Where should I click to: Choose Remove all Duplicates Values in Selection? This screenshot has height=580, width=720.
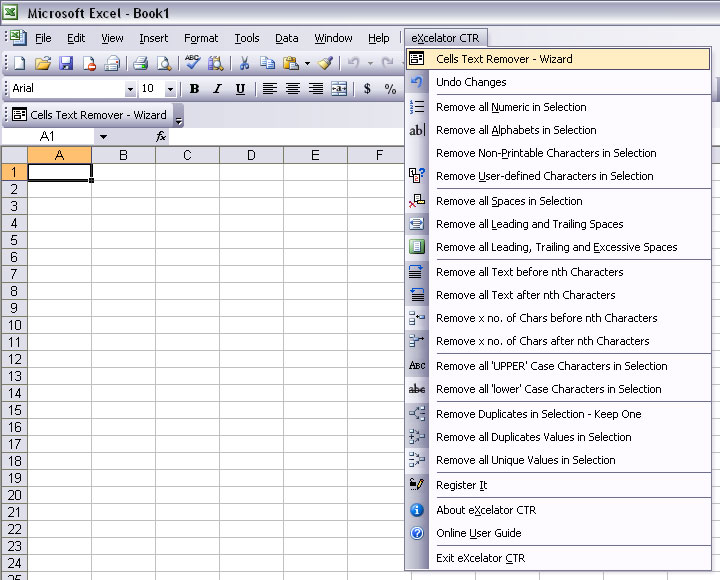point(558,437)
